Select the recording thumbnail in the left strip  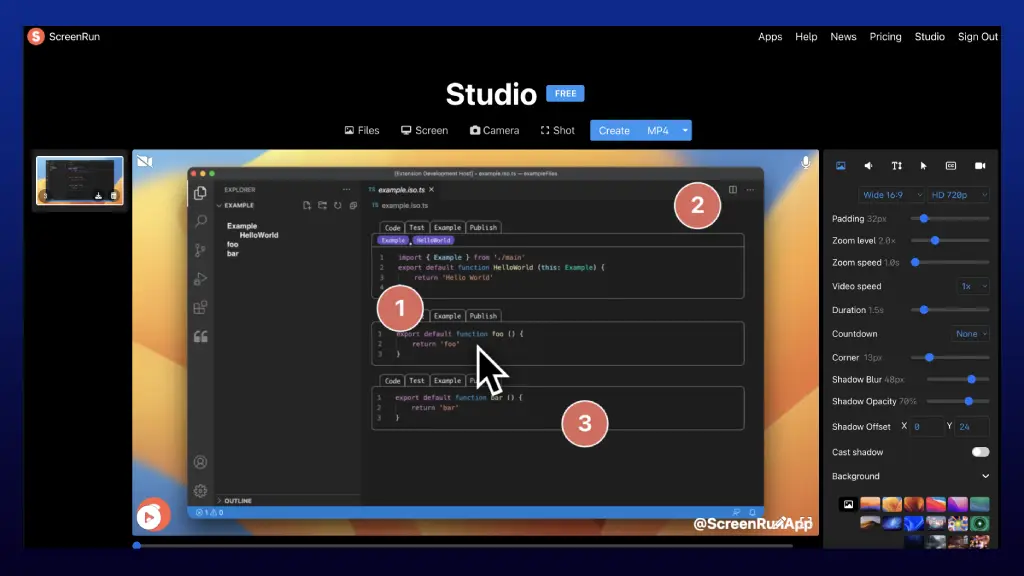pyautogui.click(x=80, y=180)
